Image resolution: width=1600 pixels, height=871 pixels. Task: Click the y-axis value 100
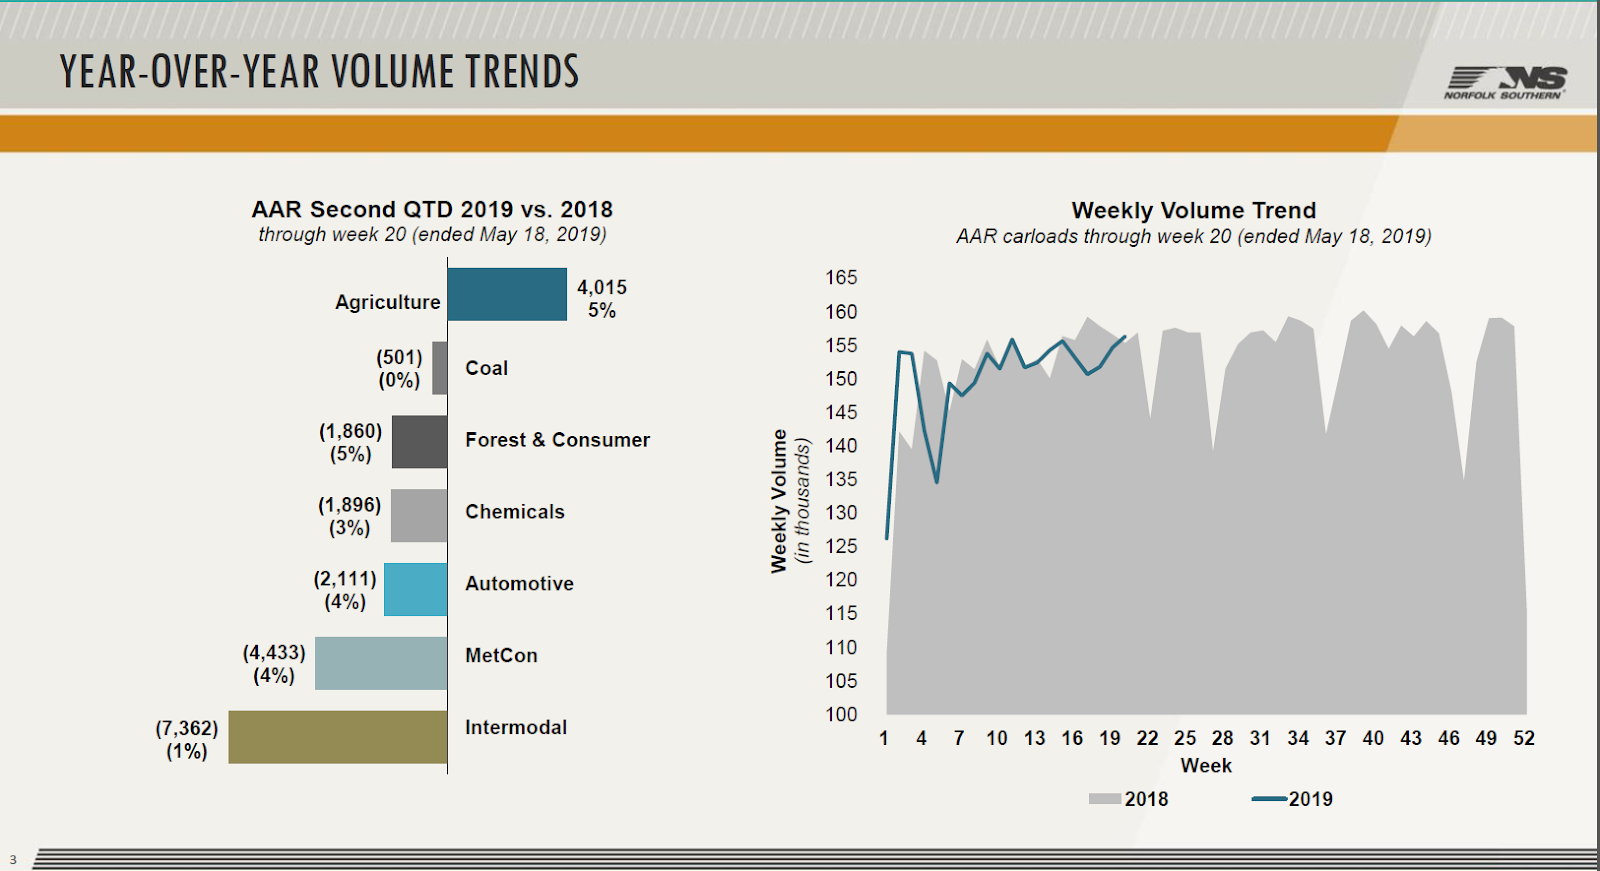[841, 714]
